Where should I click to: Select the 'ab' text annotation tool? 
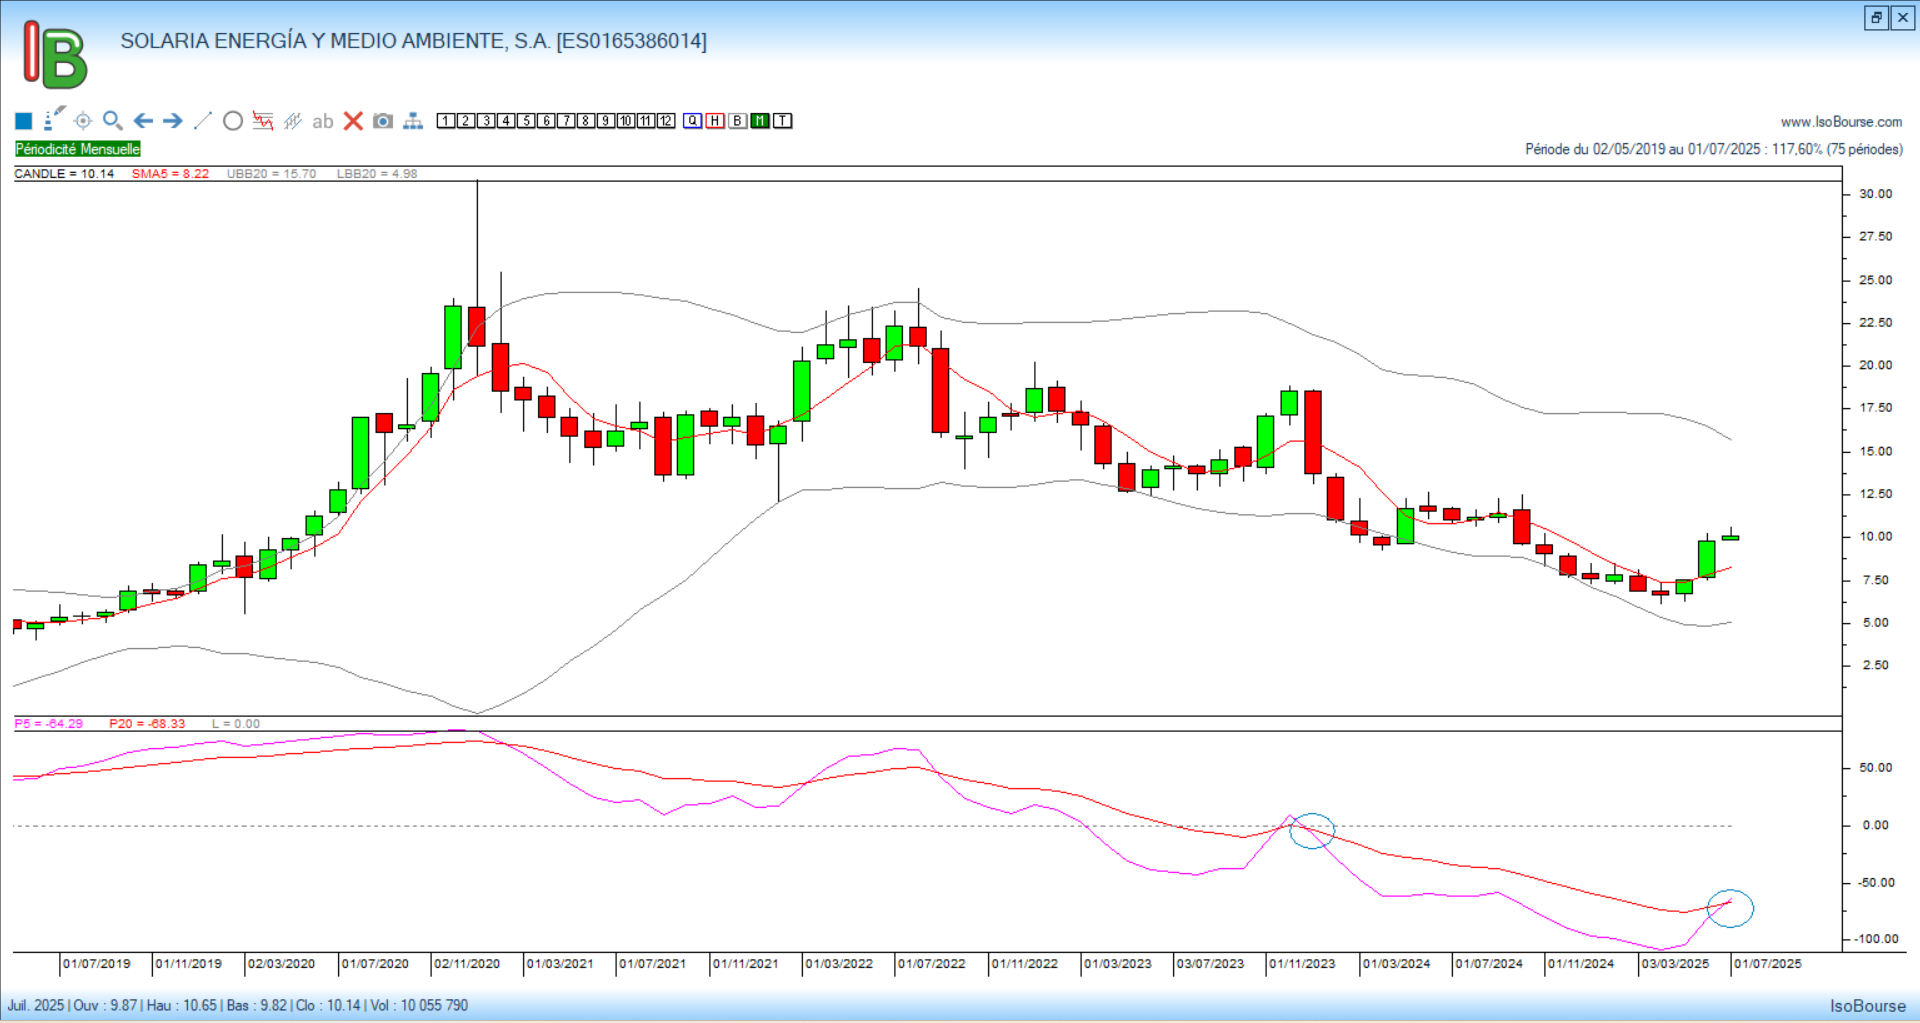click(322, 122)
